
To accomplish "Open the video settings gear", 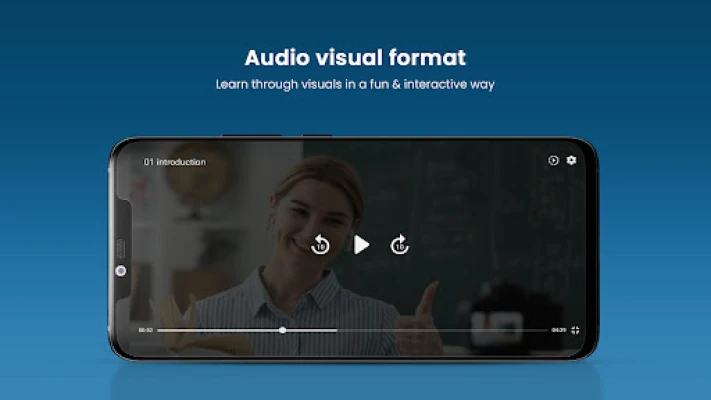I will [572, 160].
